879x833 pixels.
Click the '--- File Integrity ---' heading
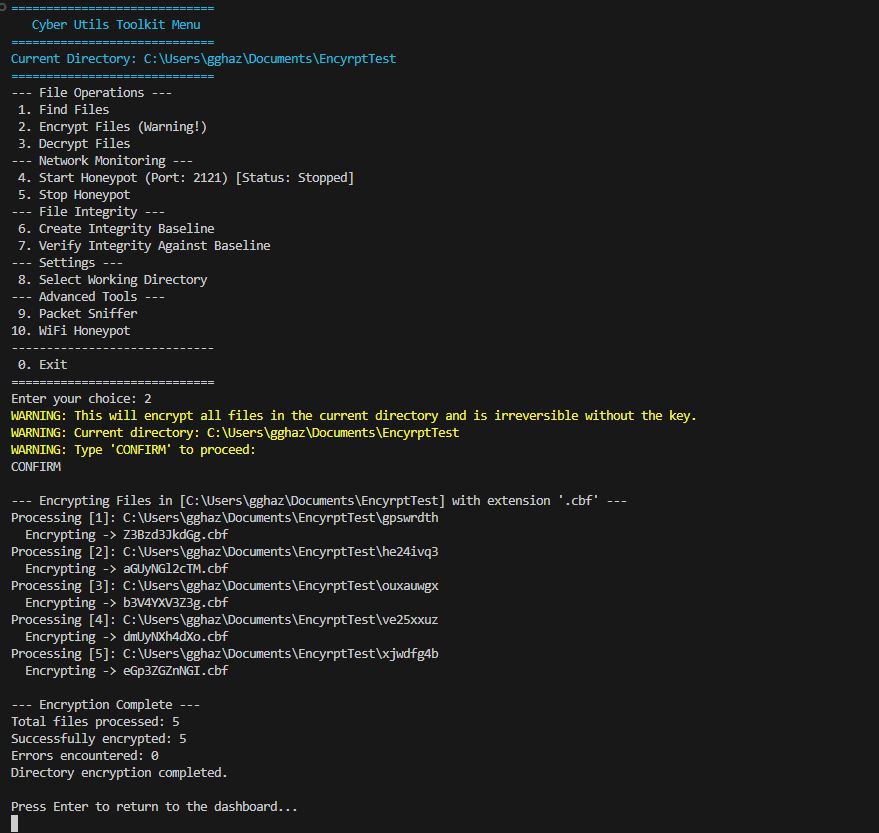[x=88, y=212]
